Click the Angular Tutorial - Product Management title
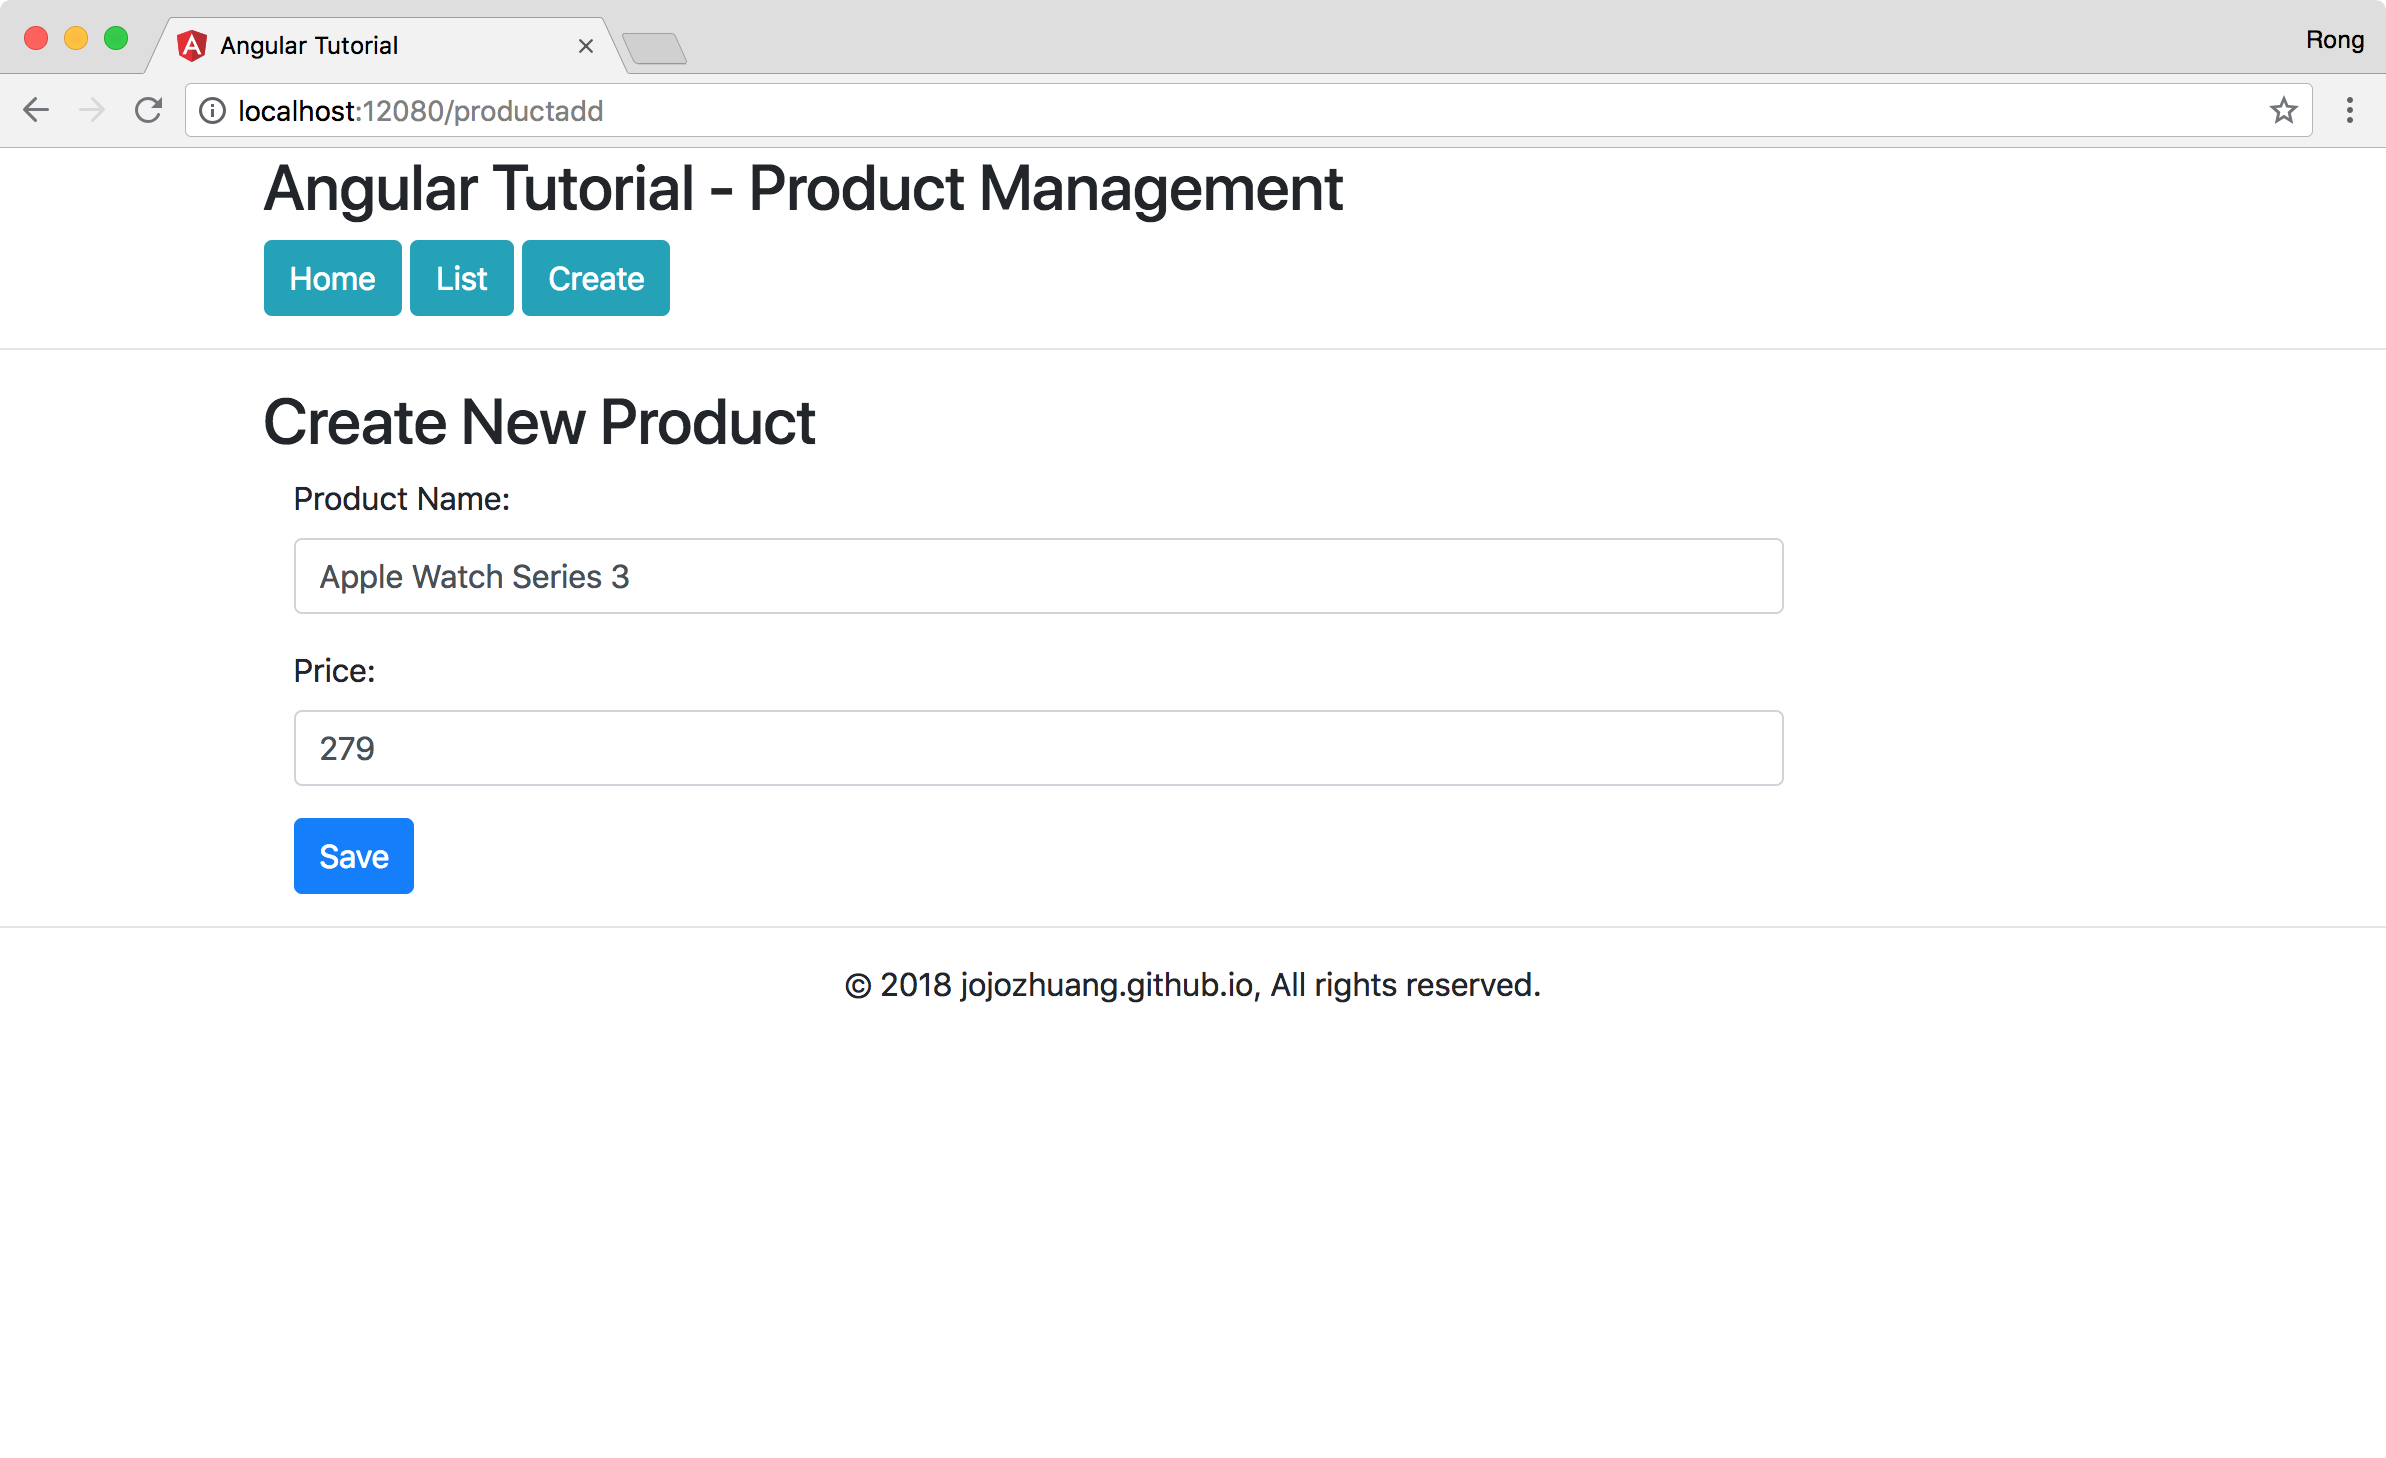This screenshot has height=1458, width=2386. (803, 189)
